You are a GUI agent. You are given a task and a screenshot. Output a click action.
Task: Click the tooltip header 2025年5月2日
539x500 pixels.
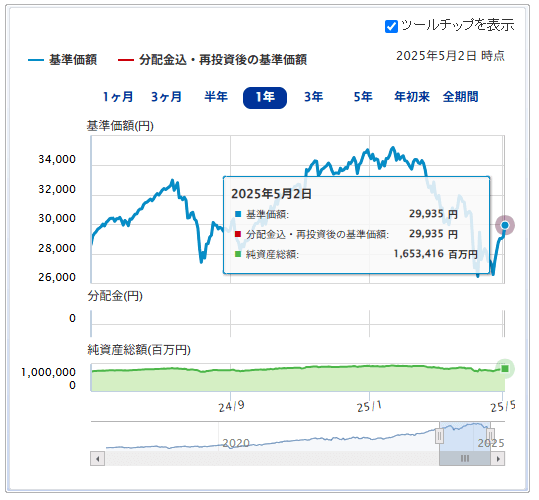click(x=271, y=194)
